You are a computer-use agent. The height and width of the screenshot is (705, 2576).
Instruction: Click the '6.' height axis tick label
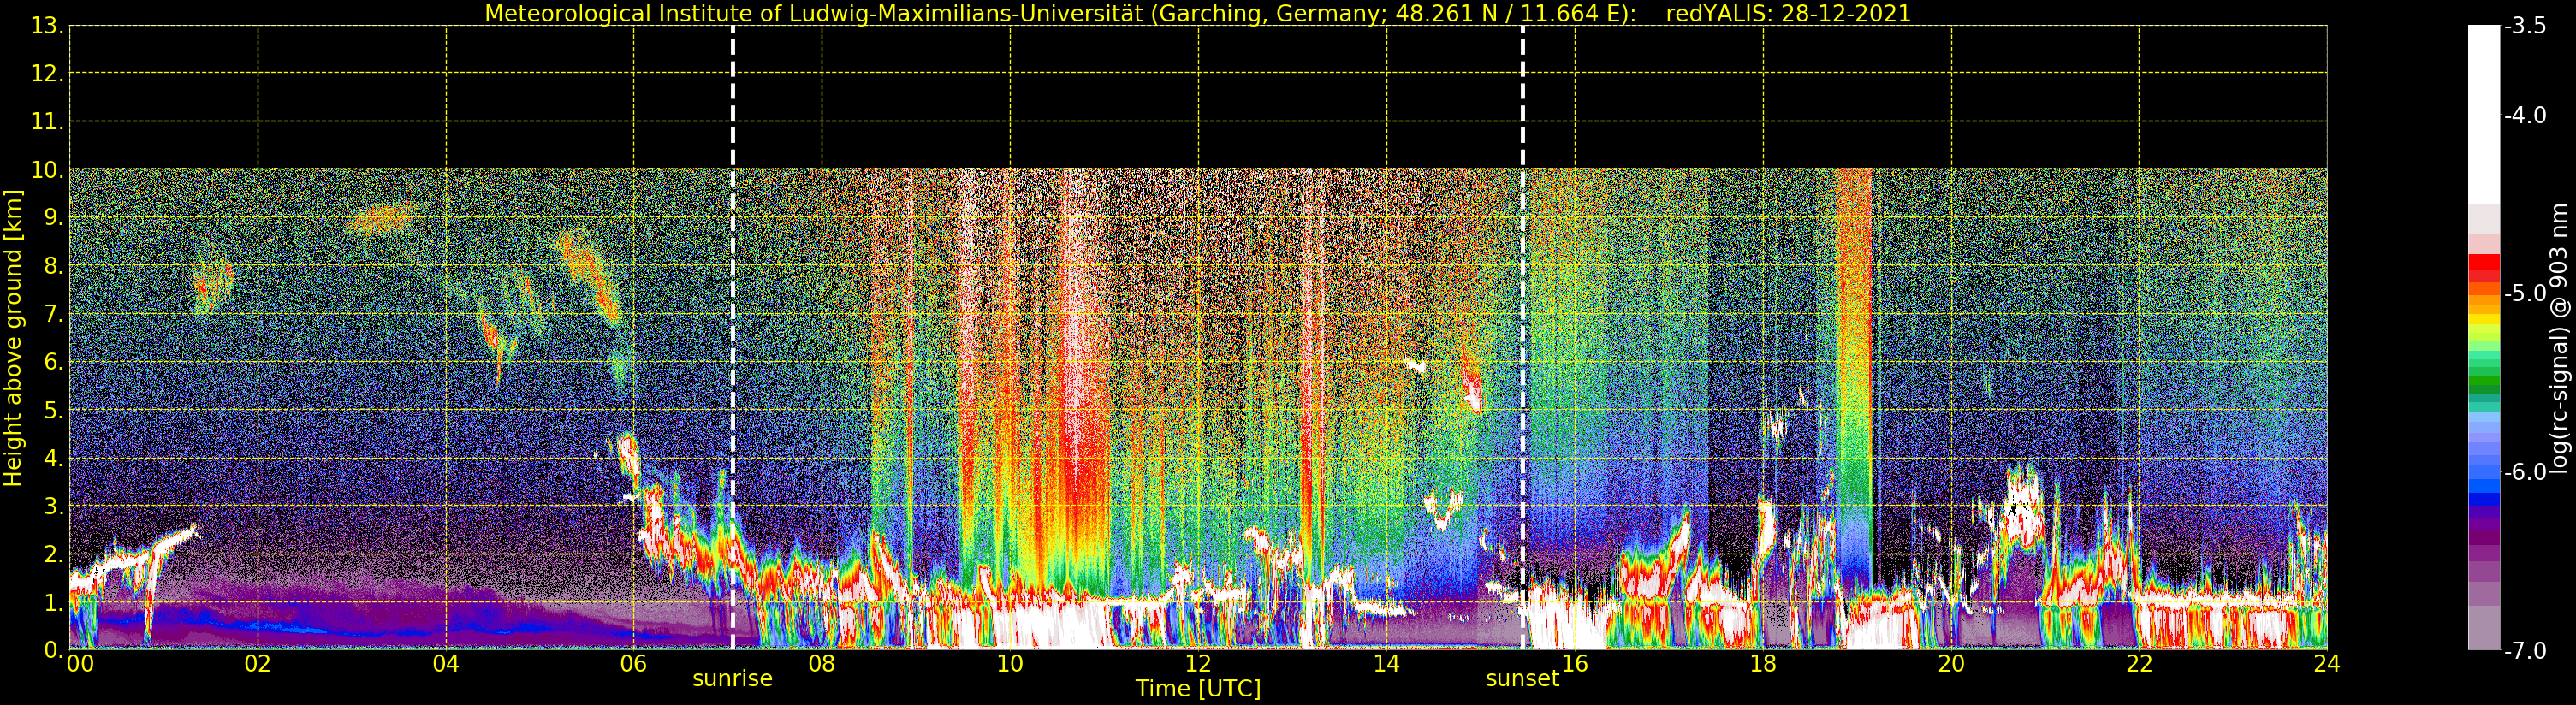tap(54, 362)
